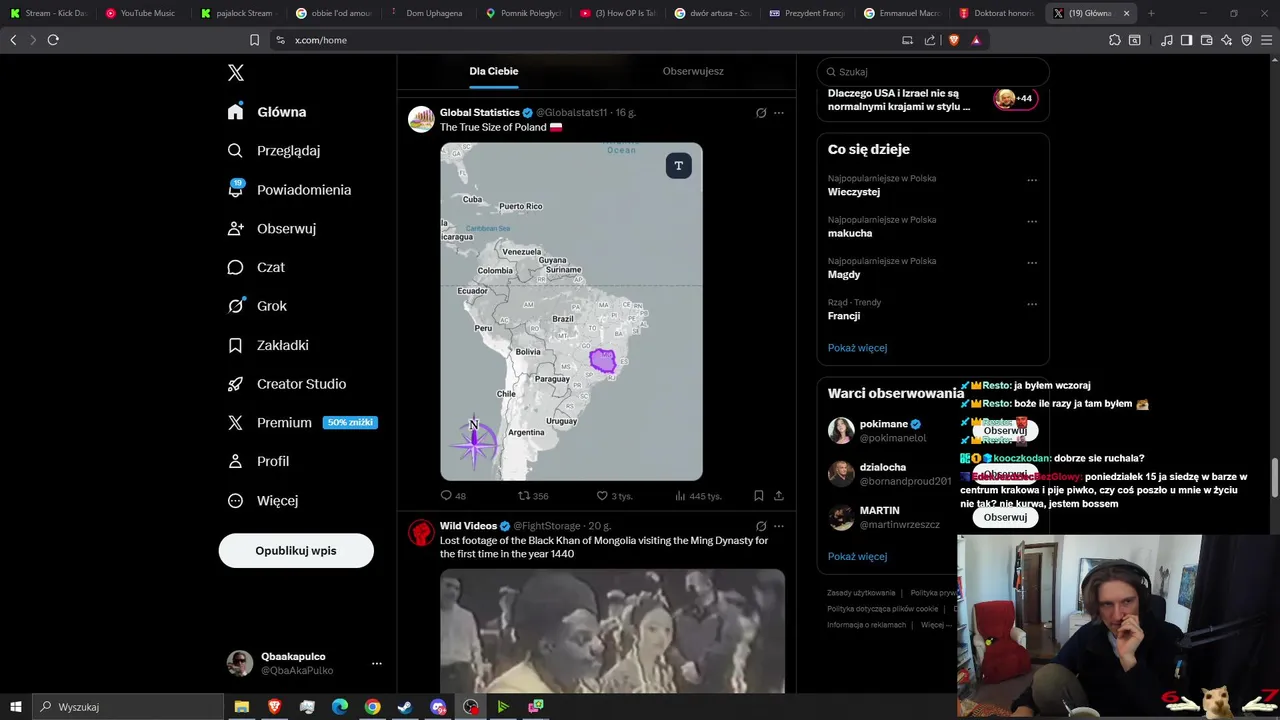Image resolution: width=1280 pixels, height=720 pixels.
Task: Bookmark the Global Statistics post
Action: coord(759,496)
